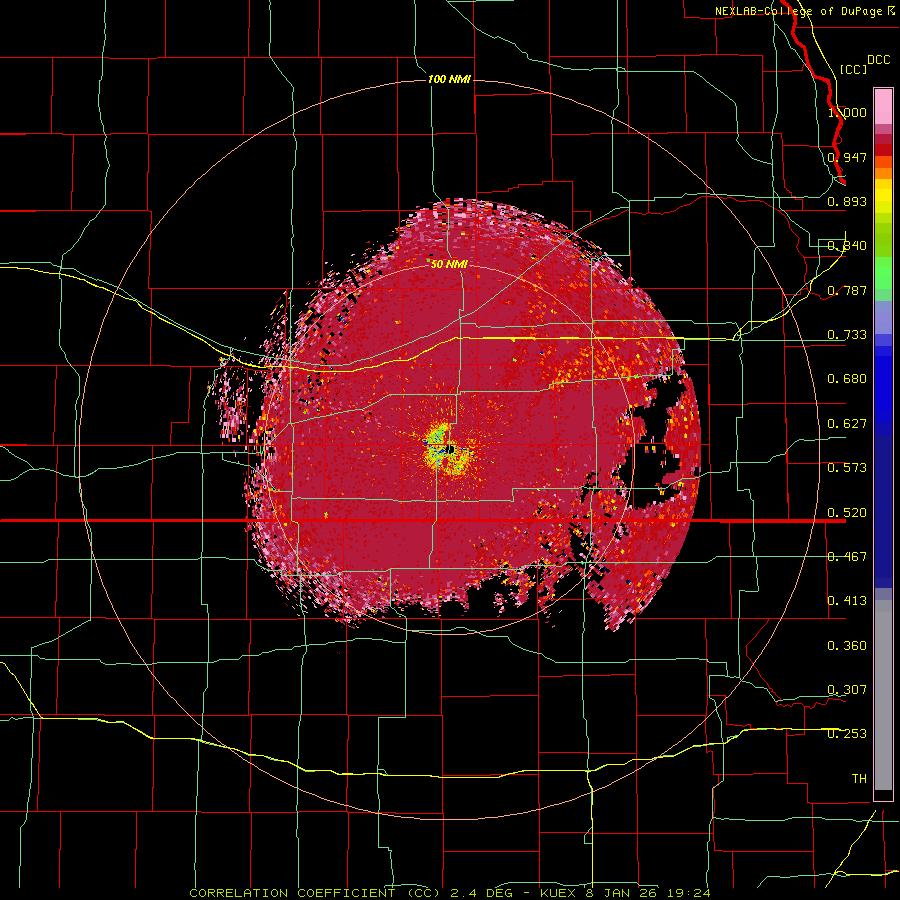Click the [CC] label above color scale
The width and height of the screenshot is (900, 900).
[x=854, y=69]
